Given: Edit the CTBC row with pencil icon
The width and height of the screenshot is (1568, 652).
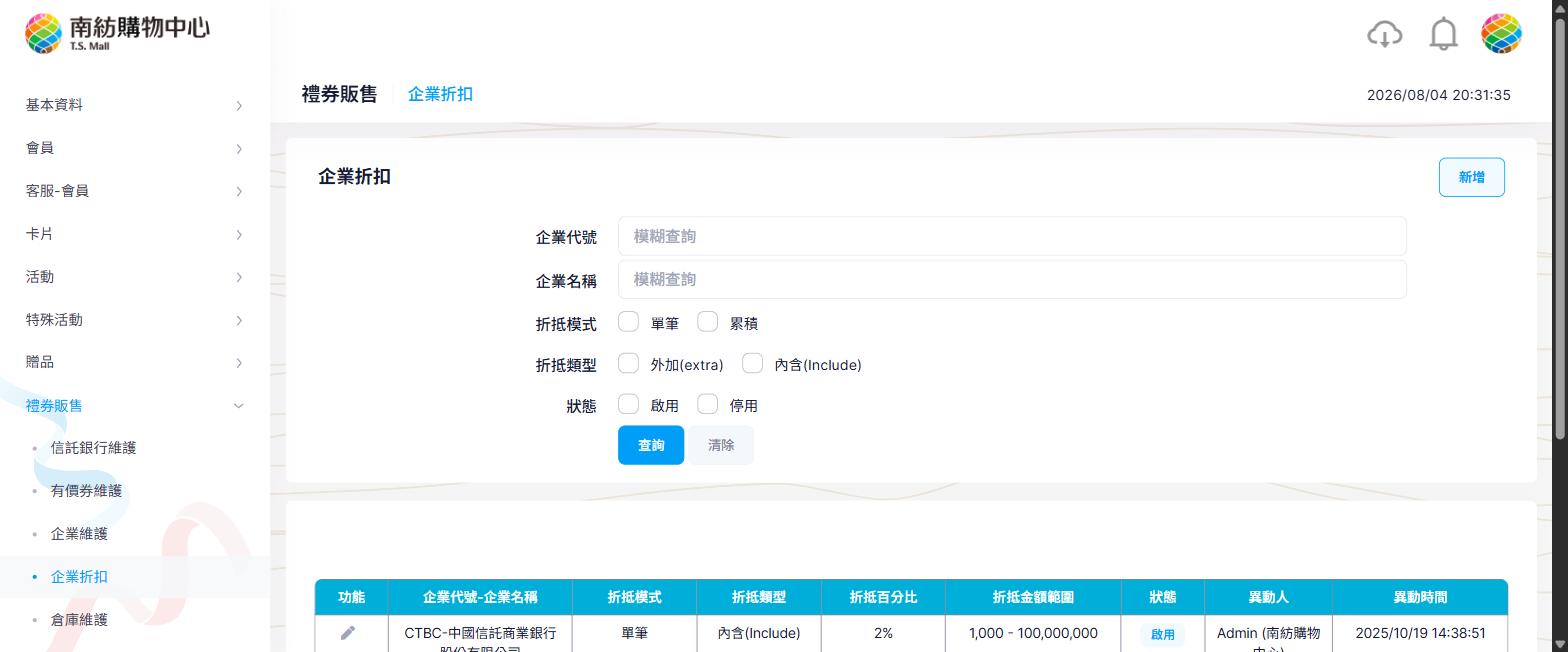Looking at the screenshot, I should [x=348, y=633].
